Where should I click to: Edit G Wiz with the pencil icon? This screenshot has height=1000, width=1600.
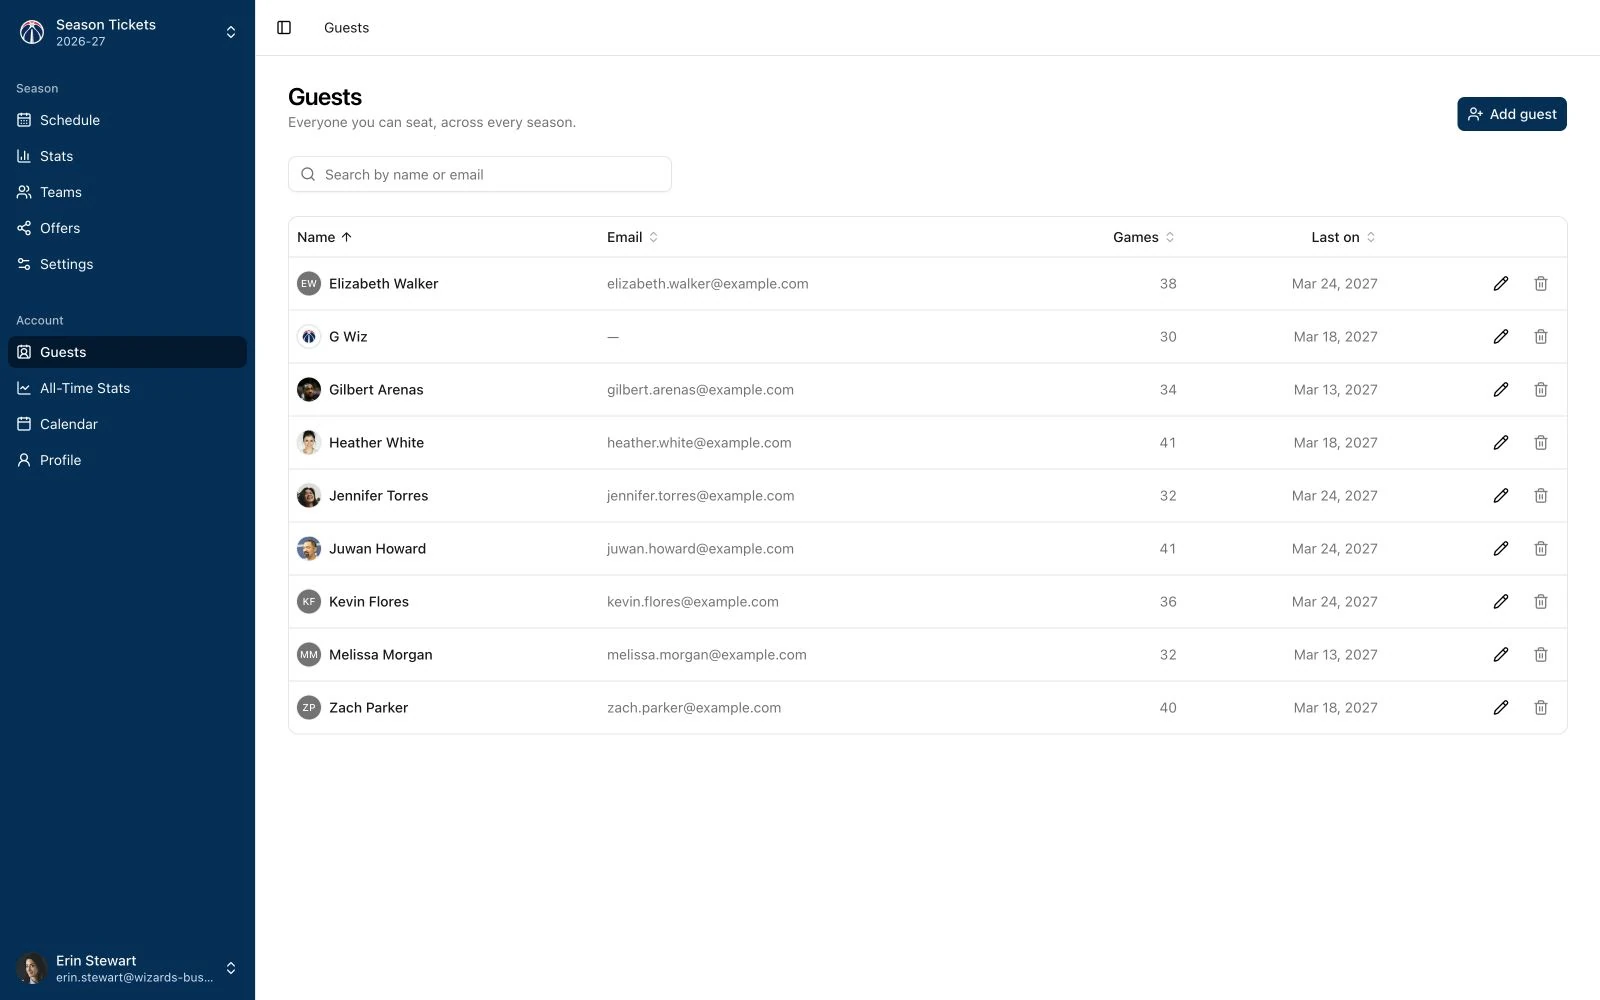(1501, 337)
